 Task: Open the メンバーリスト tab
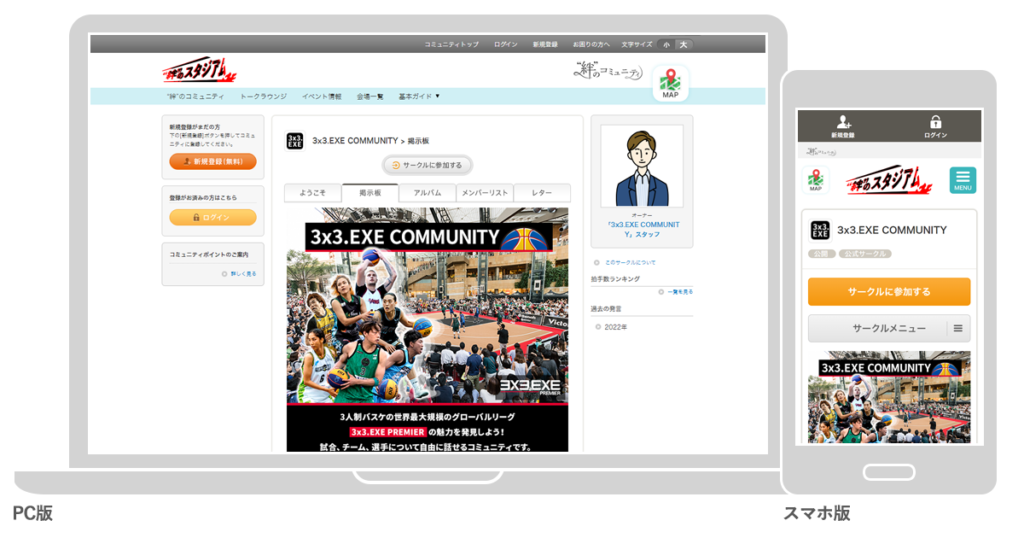[484, 193]
